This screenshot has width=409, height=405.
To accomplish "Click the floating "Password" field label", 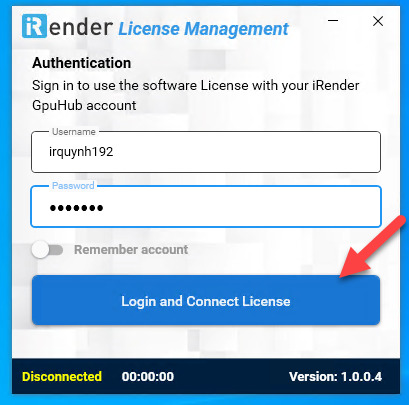I will pyautogui.click(x=73, y=186).
